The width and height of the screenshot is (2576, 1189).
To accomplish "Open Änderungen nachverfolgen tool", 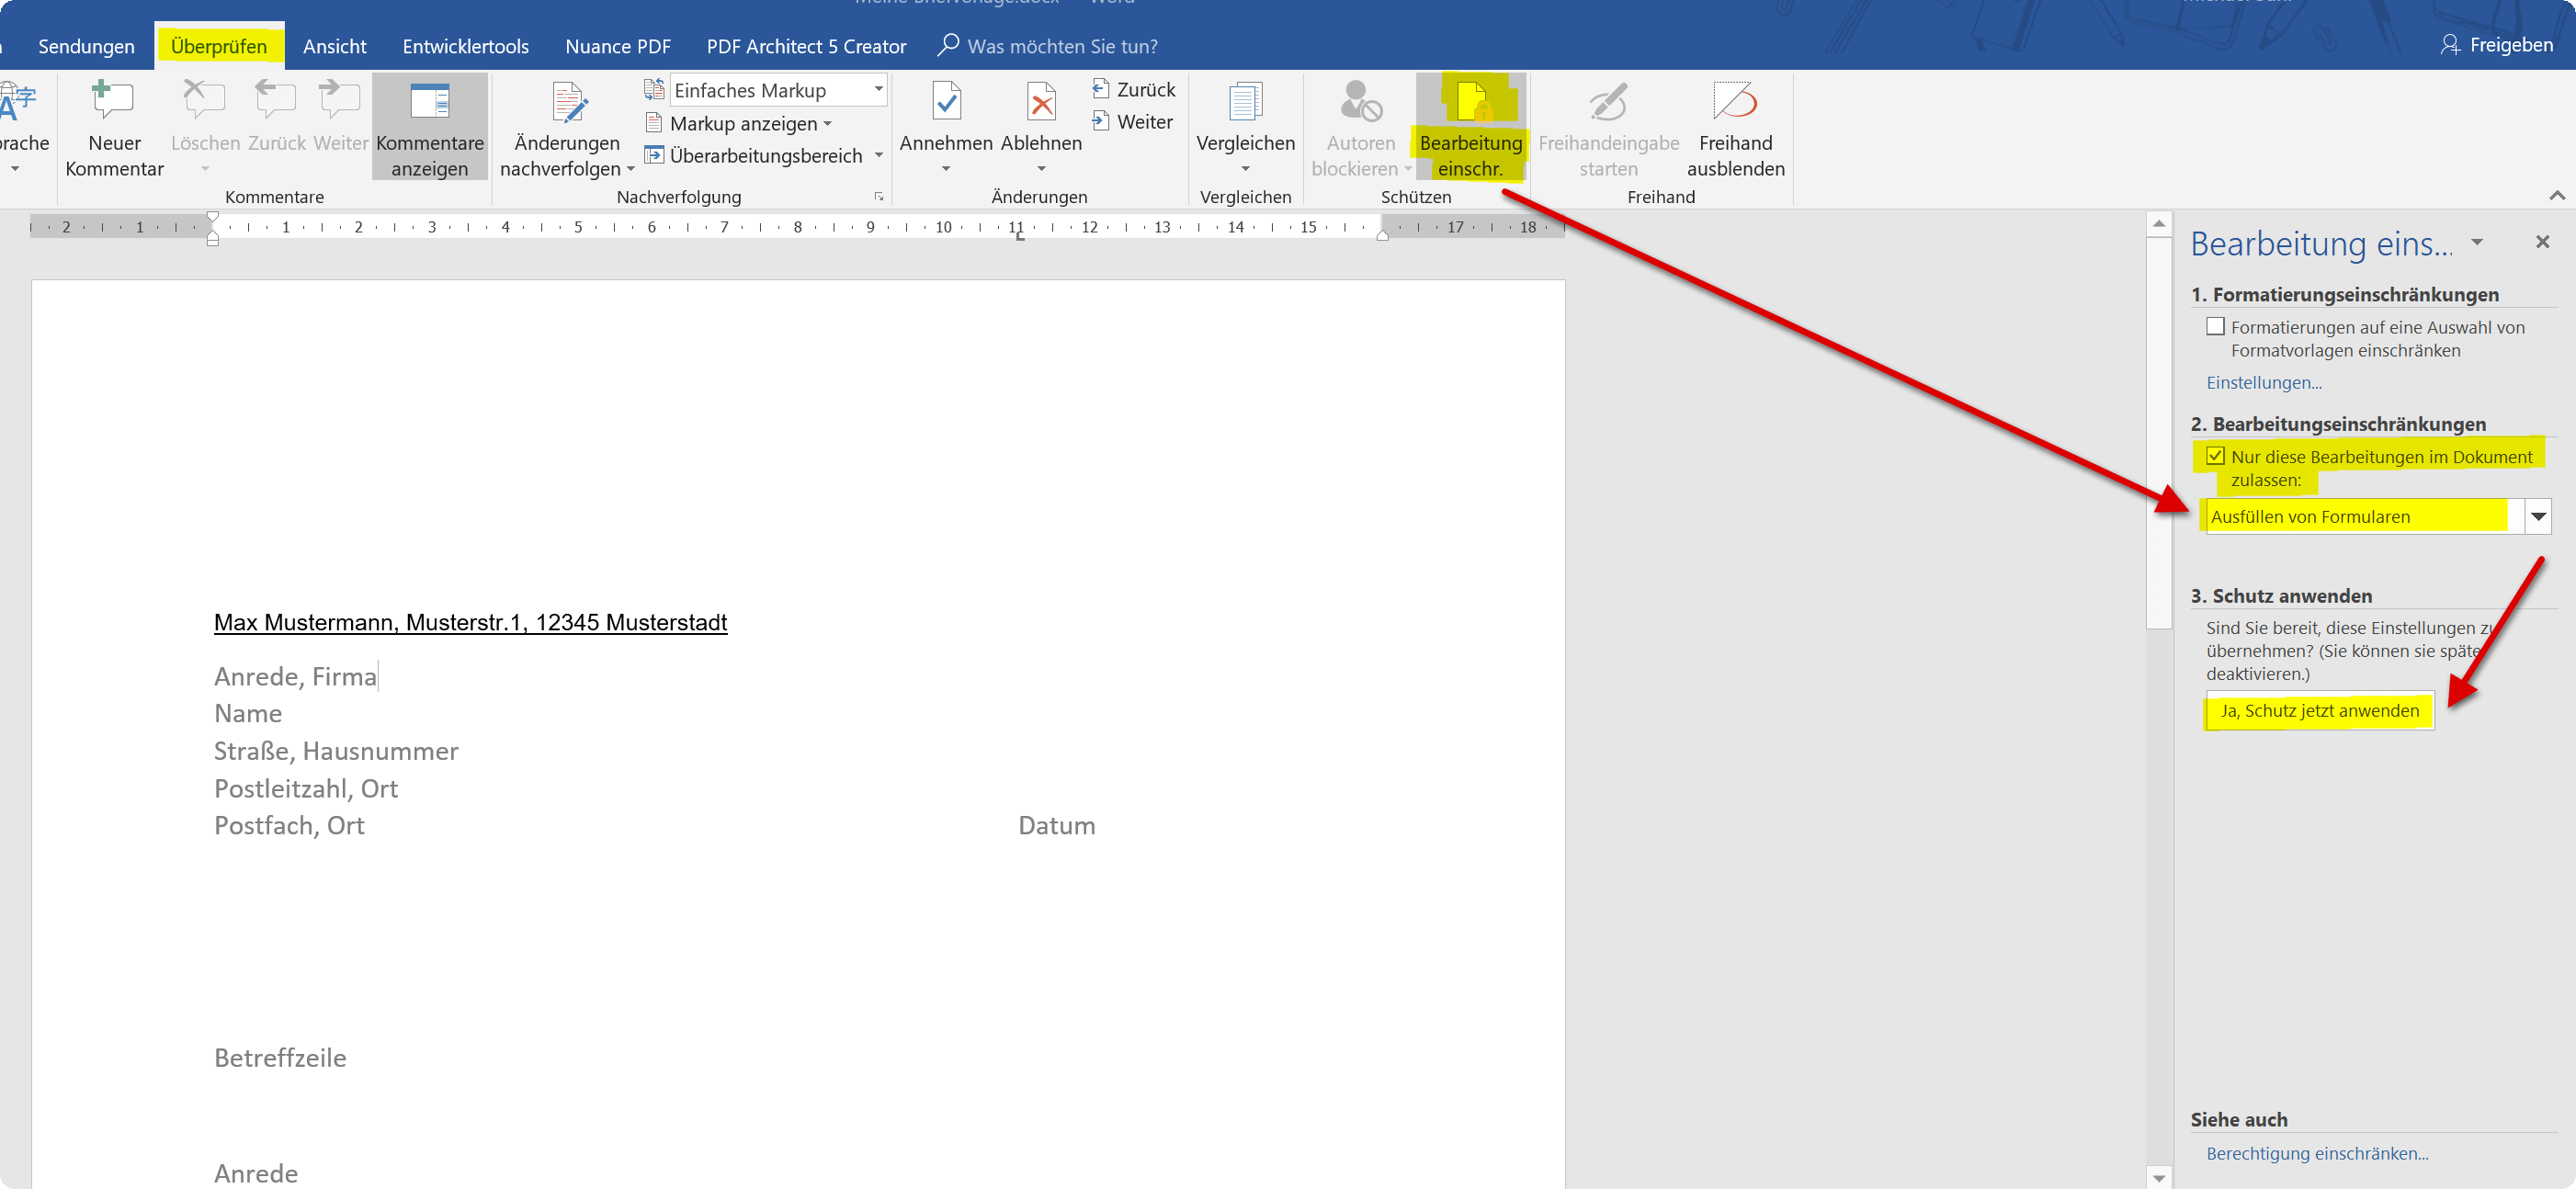I will (x=567, y=127).
